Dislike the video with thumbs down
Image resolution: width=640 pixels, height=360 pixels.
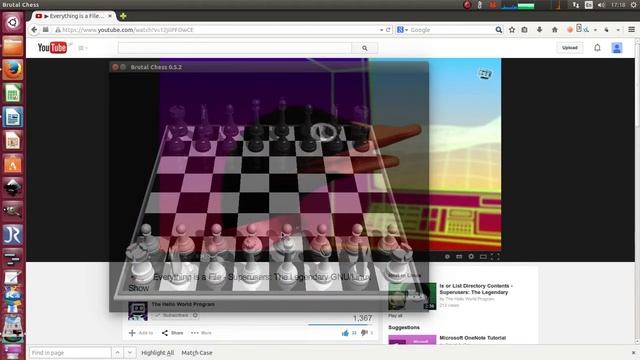(x=364, y=333)
